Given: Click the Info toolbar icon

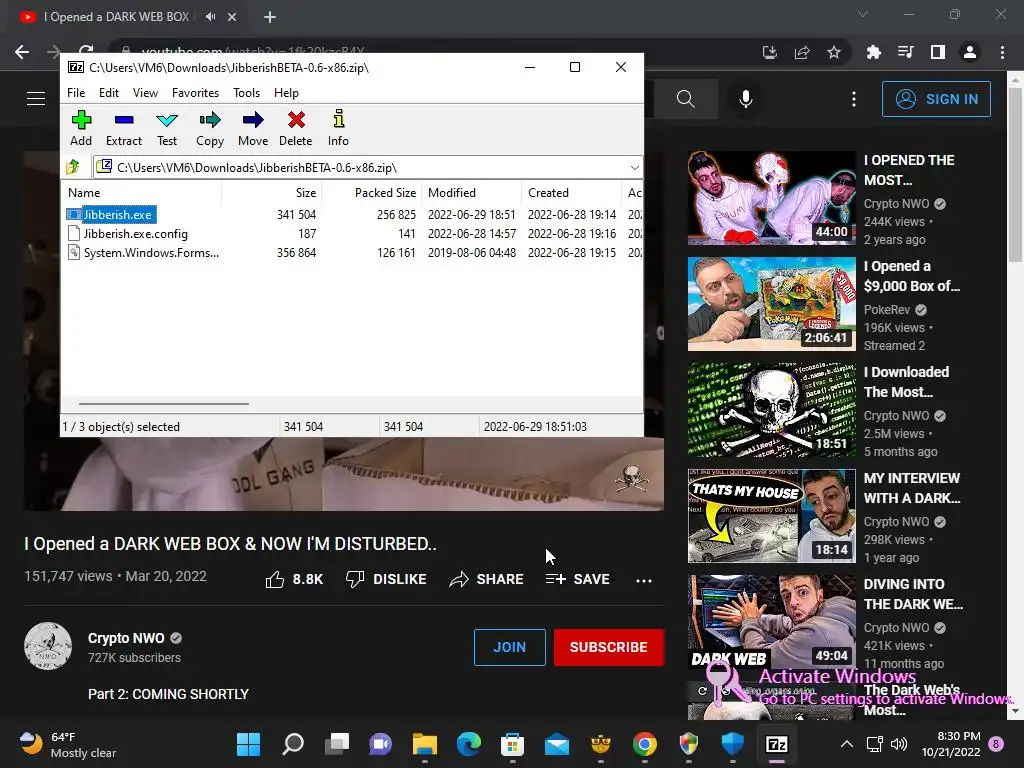Looking at the screenshot, I should [338, 128].
